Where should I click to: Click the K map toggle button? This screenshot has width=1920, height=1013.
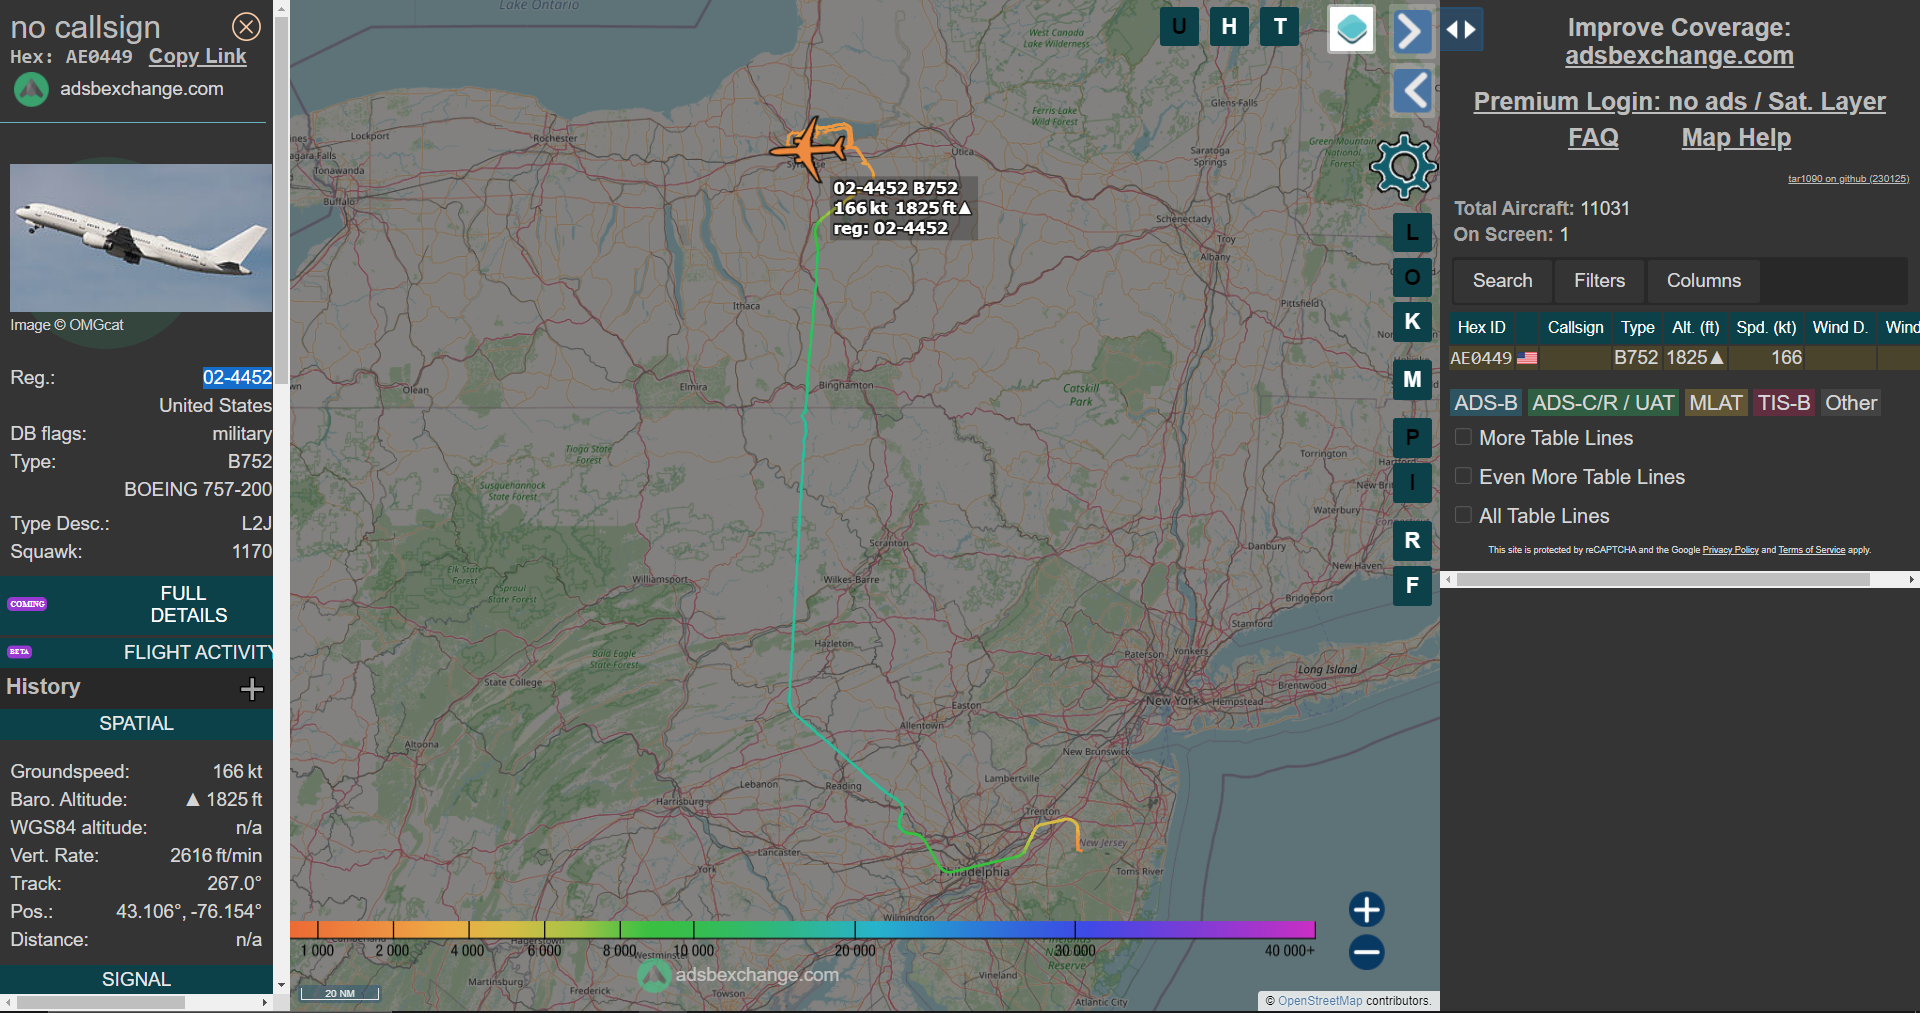click(x=1412, y=322)
